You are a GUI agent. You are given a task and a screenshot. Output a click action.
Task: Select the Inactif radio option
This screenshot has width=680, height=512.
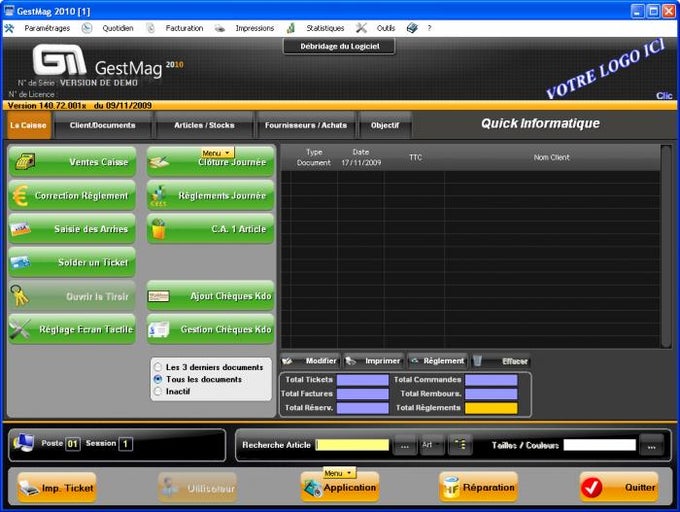(158, 391)
